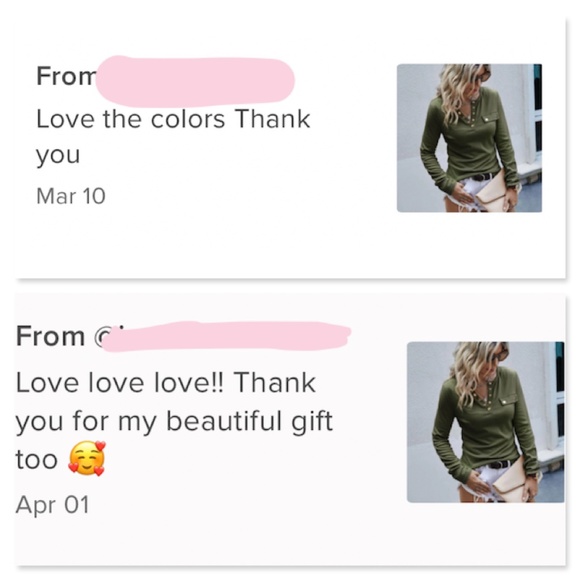Select the redacted username in first review

click(x=195, y=80)
